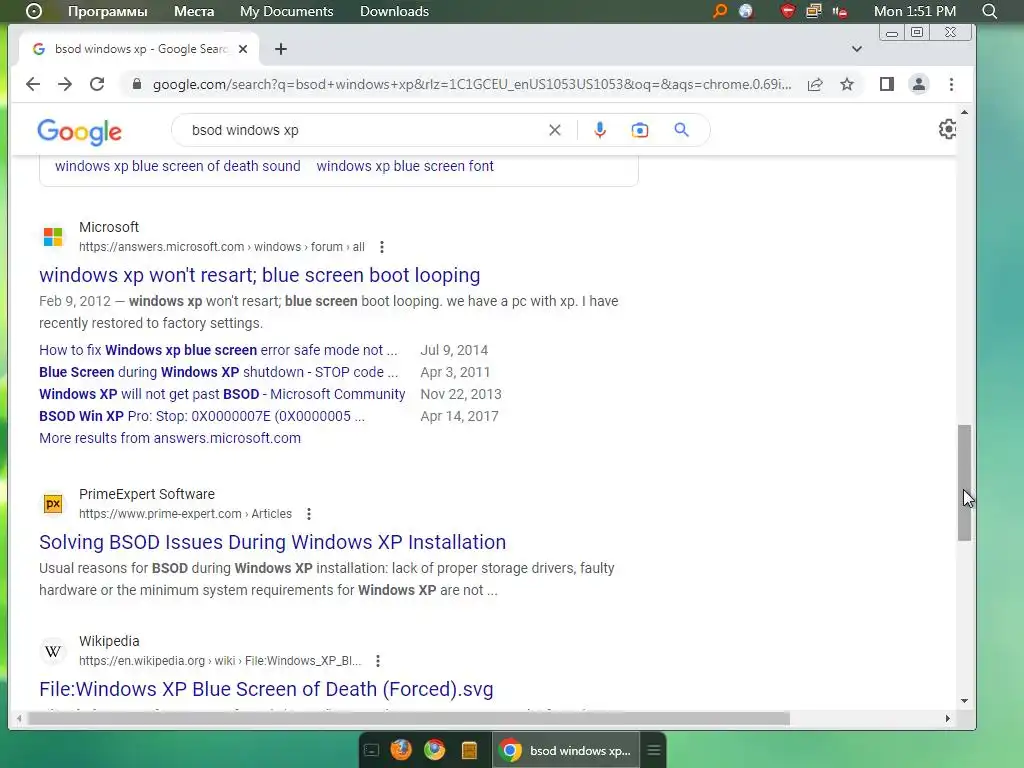This screenshot has width=1024, height=768.
Task: Open the Места menu
Action: (x=194, y=11)
